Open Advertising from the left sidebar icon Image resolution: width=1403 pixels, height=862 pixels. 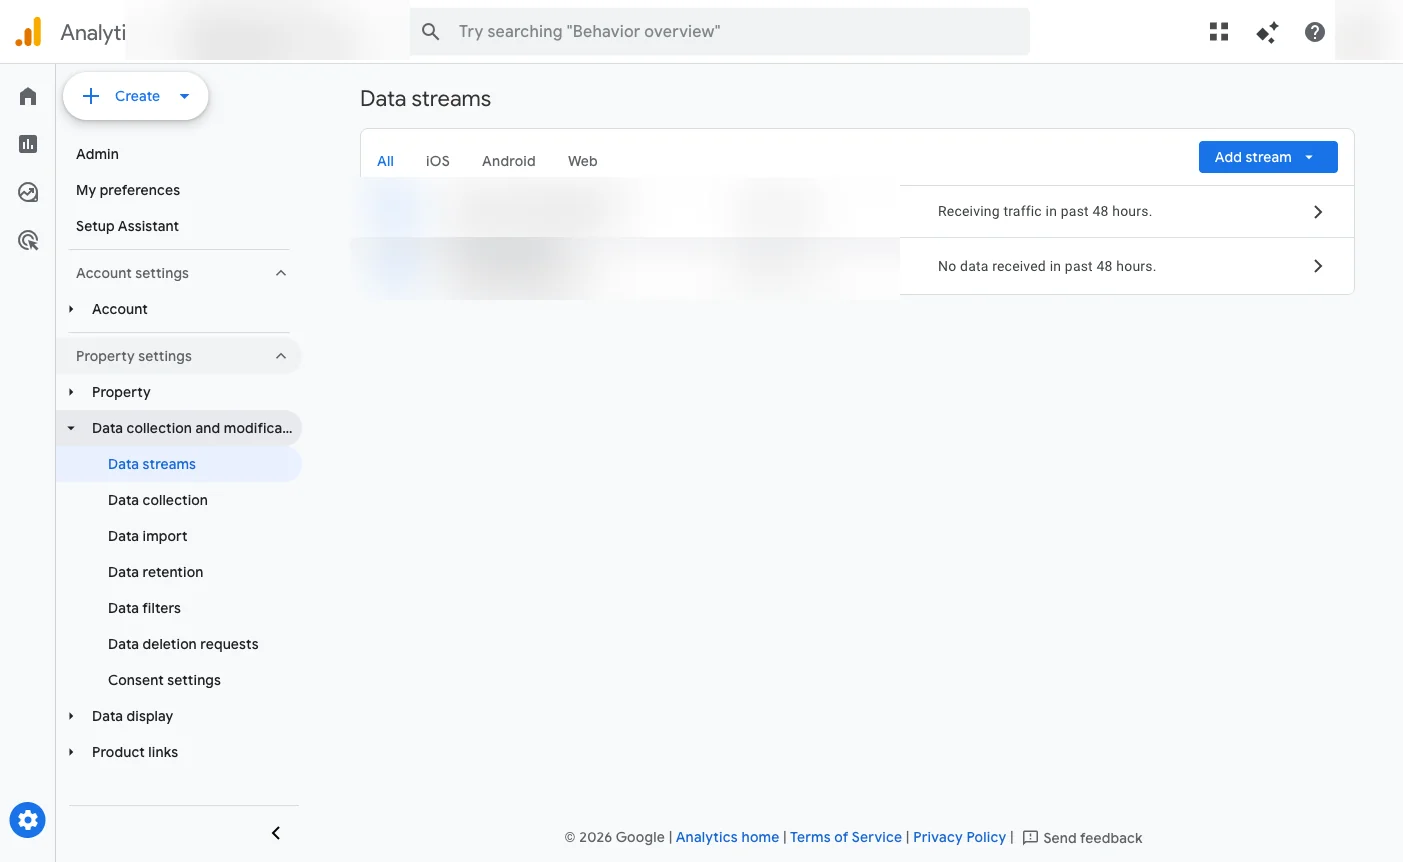(27, 239)
